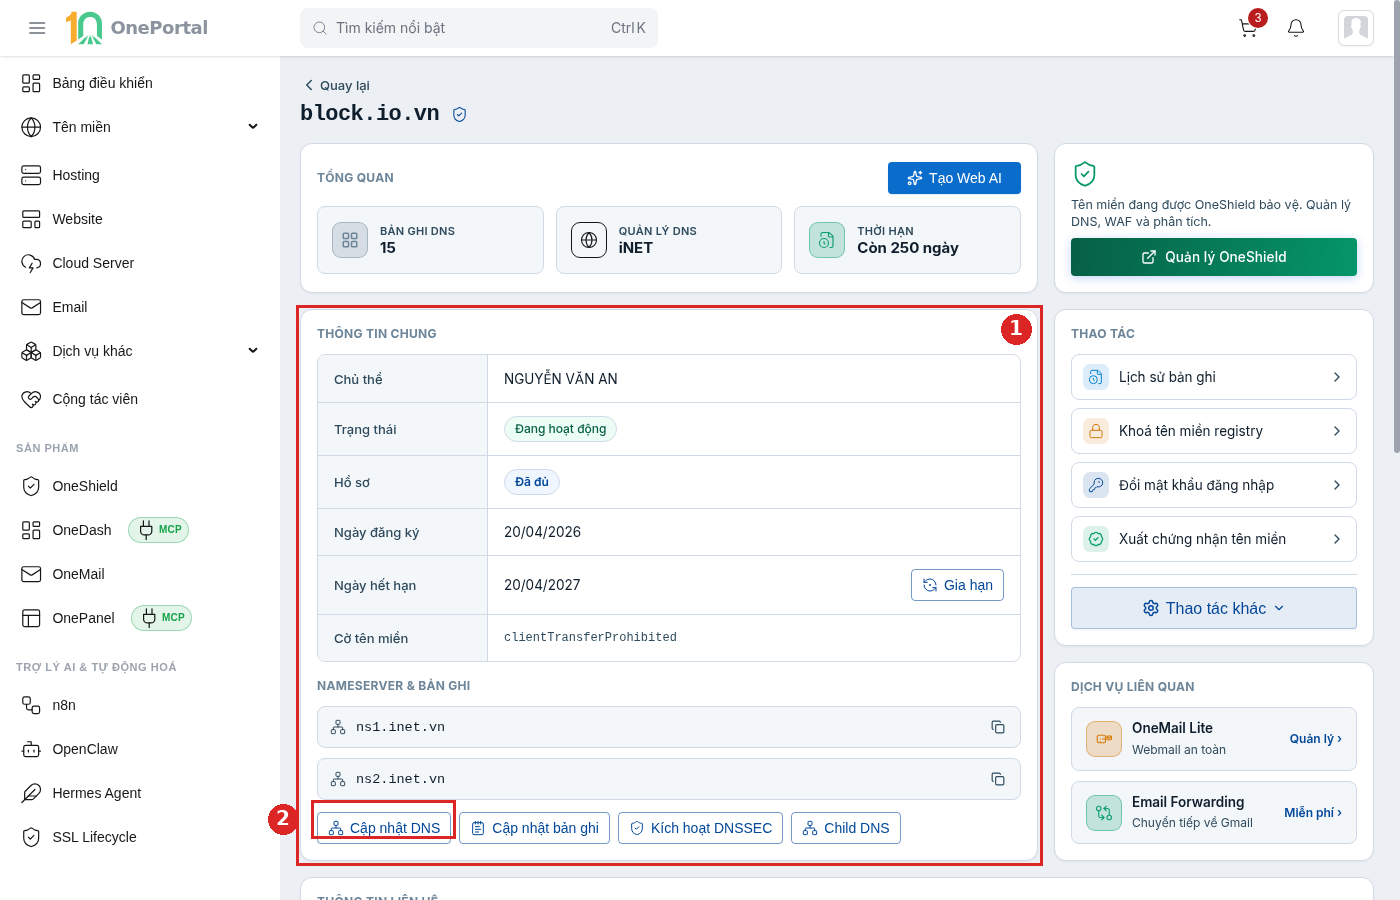The height and width of the screenshot is (900, 1400).
Task: Click the Đang hoạt động status badge
Action: (x=560, y=429)
